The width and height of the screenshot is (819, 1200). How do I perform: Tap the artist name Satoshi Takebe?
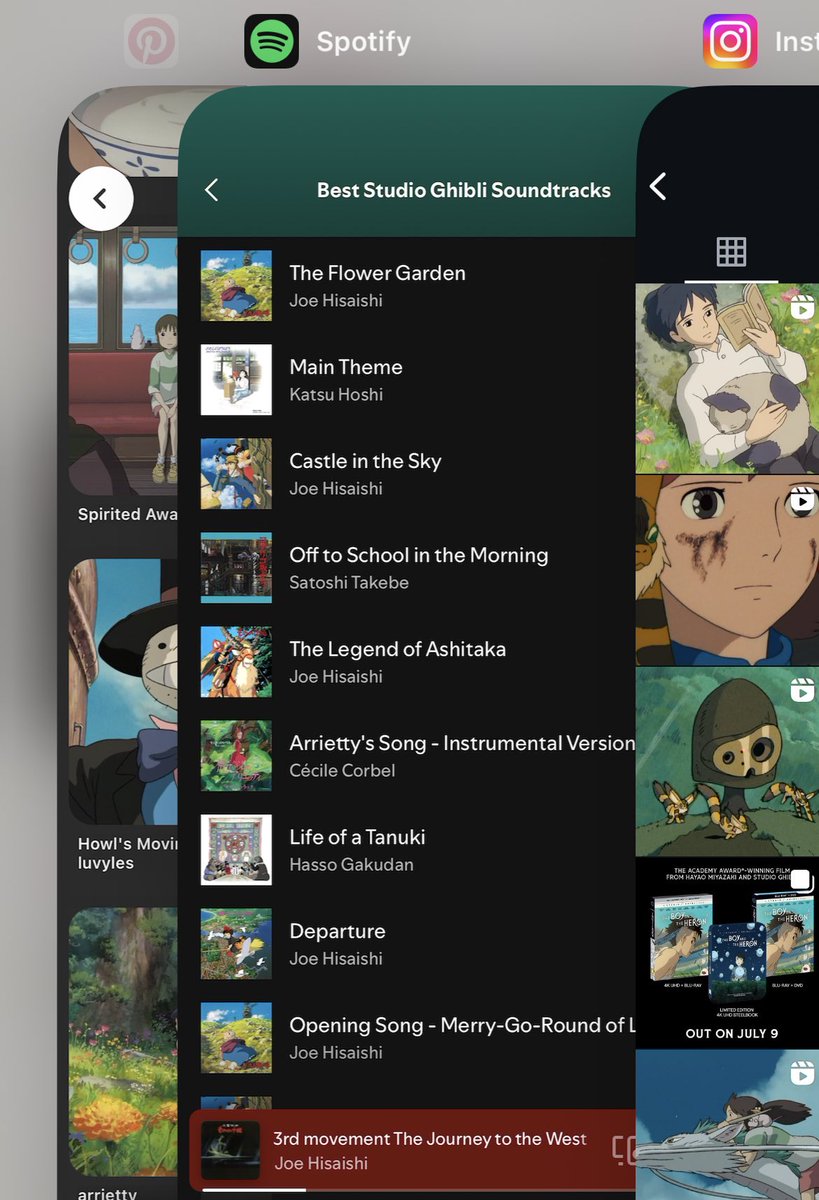(349, 582)
